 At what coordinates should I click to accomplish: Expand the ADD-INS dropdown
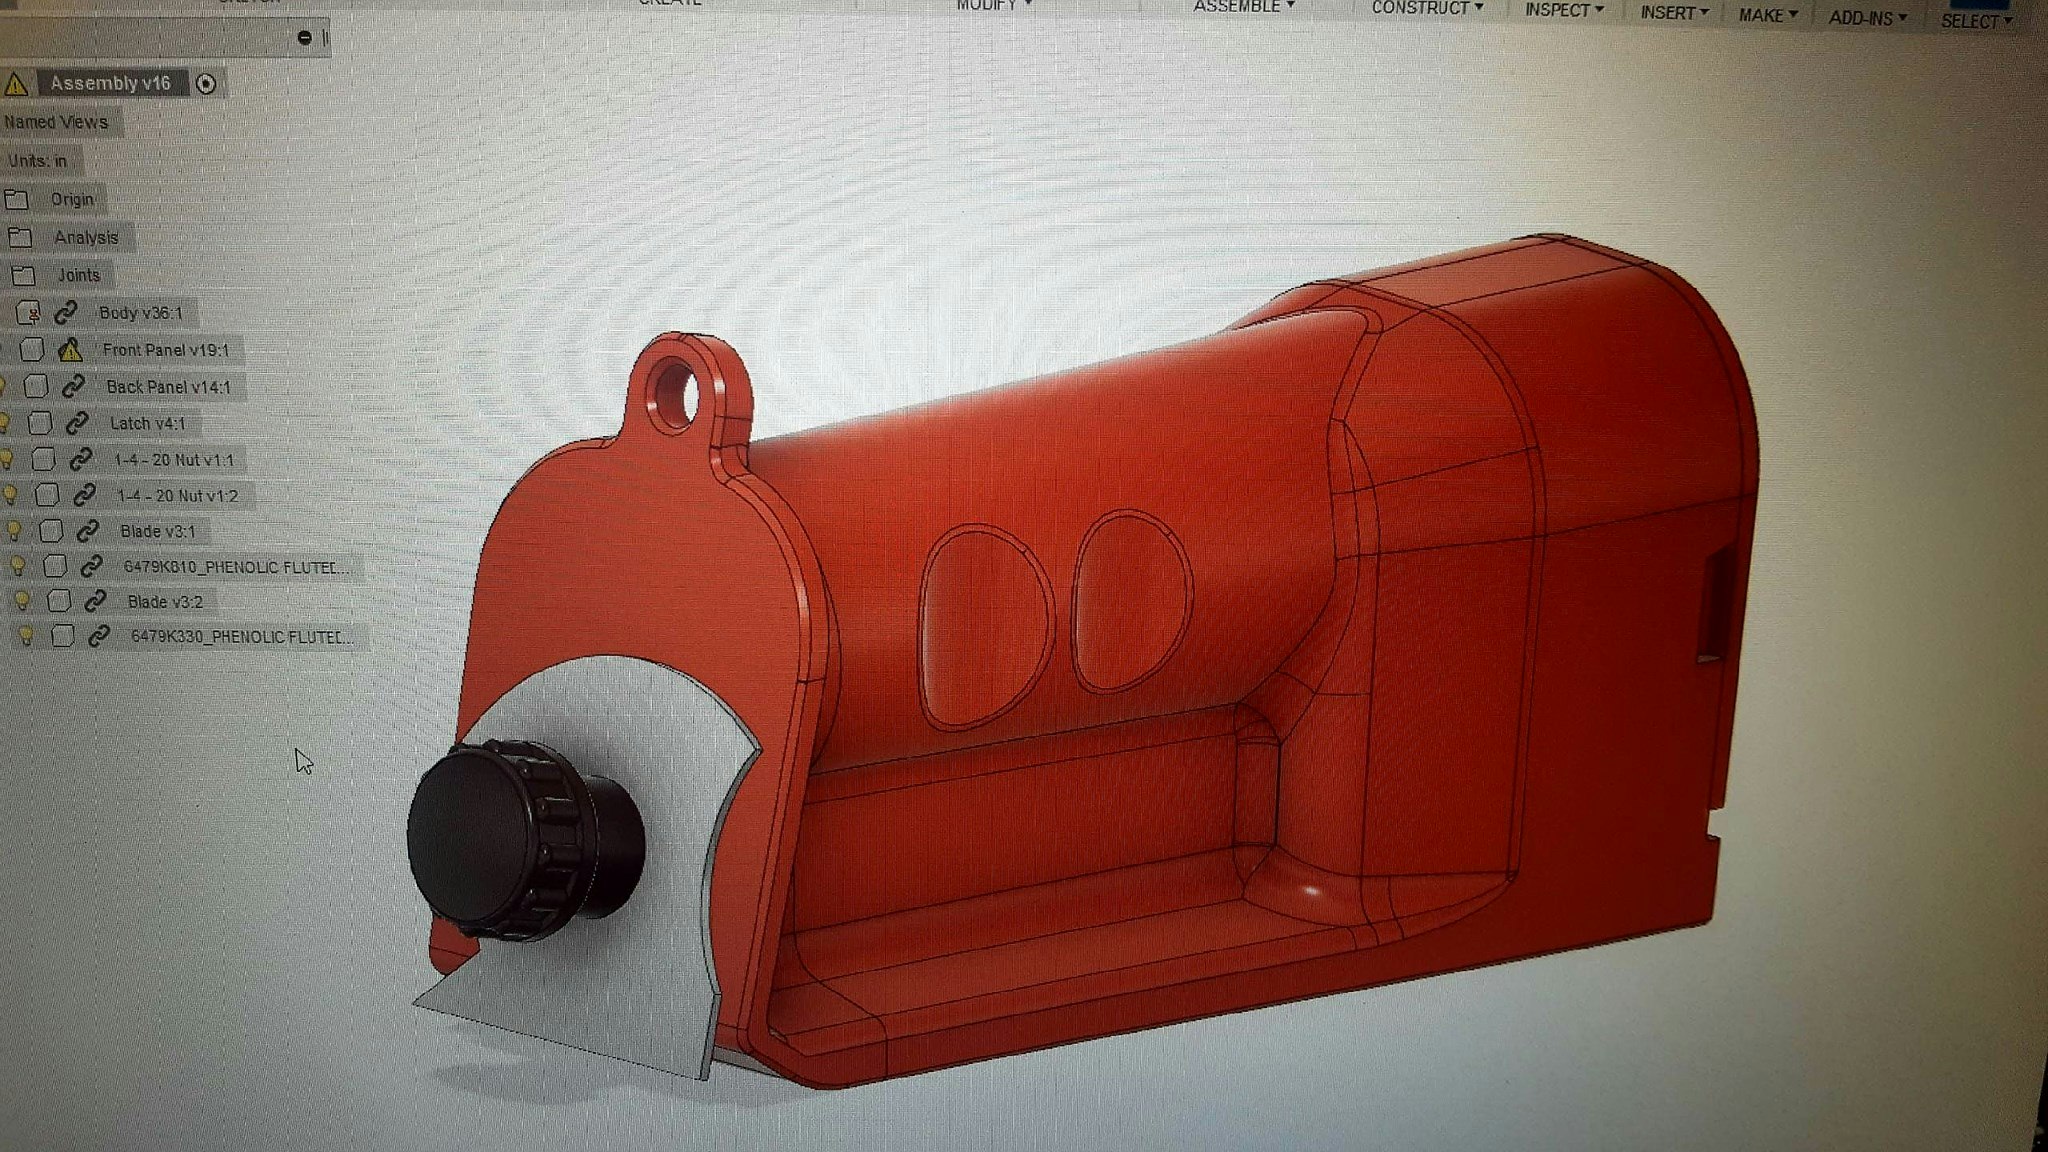pyautogui.click(x=1867, y=18)
